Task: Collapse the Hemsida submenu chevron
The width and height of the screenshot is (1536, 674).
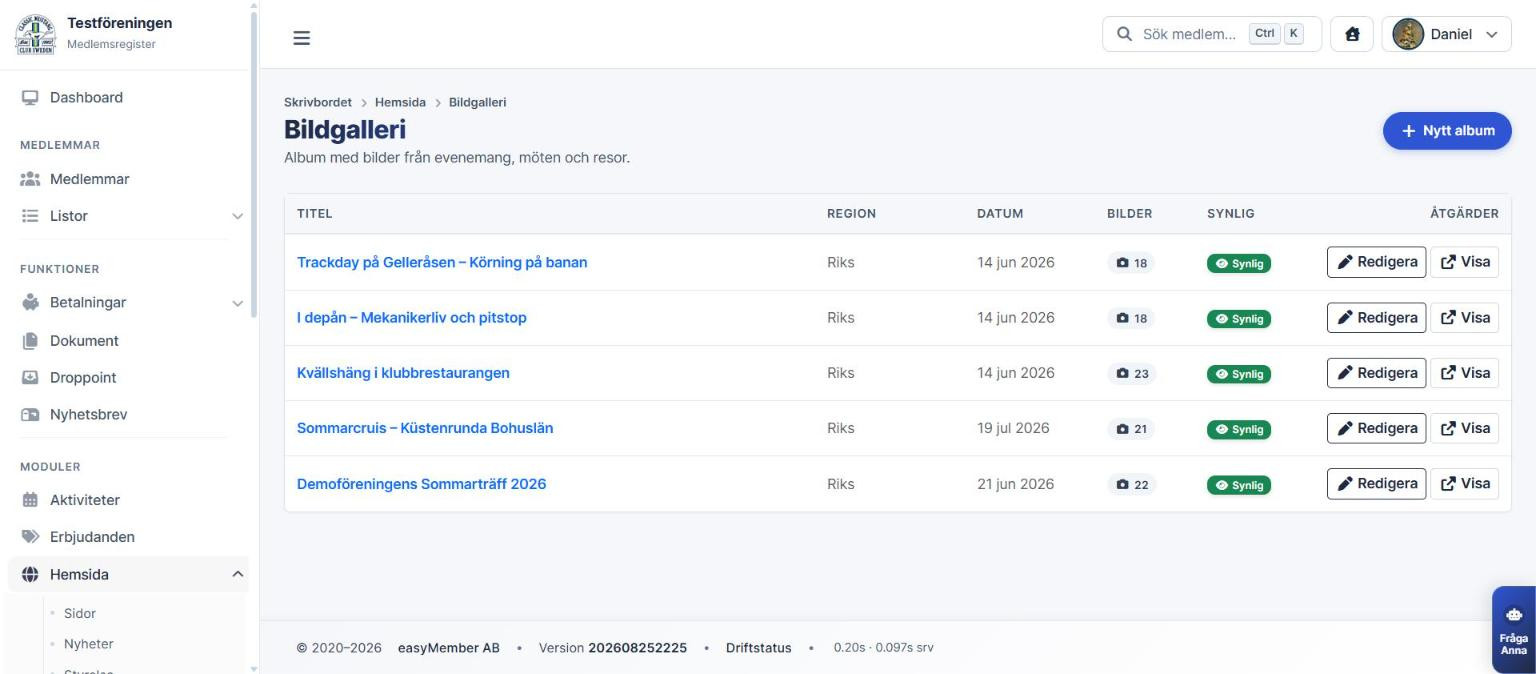Action: coord(237,575)
